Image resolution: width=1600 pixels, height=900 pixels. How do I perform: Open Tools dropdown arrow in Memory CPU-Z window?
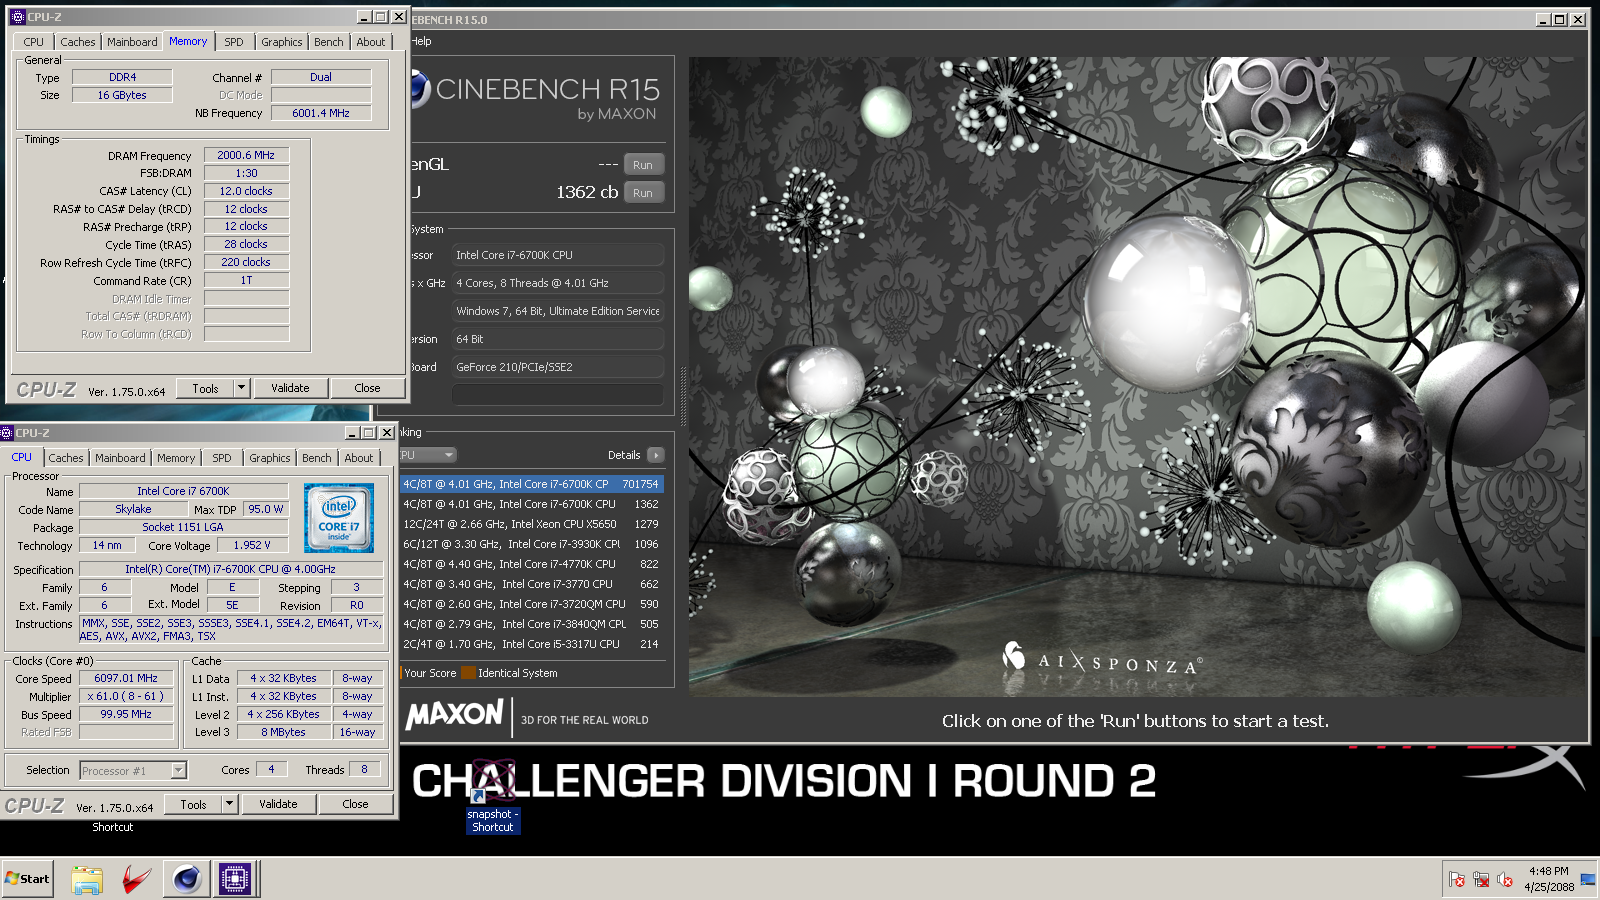coord(241,388)
